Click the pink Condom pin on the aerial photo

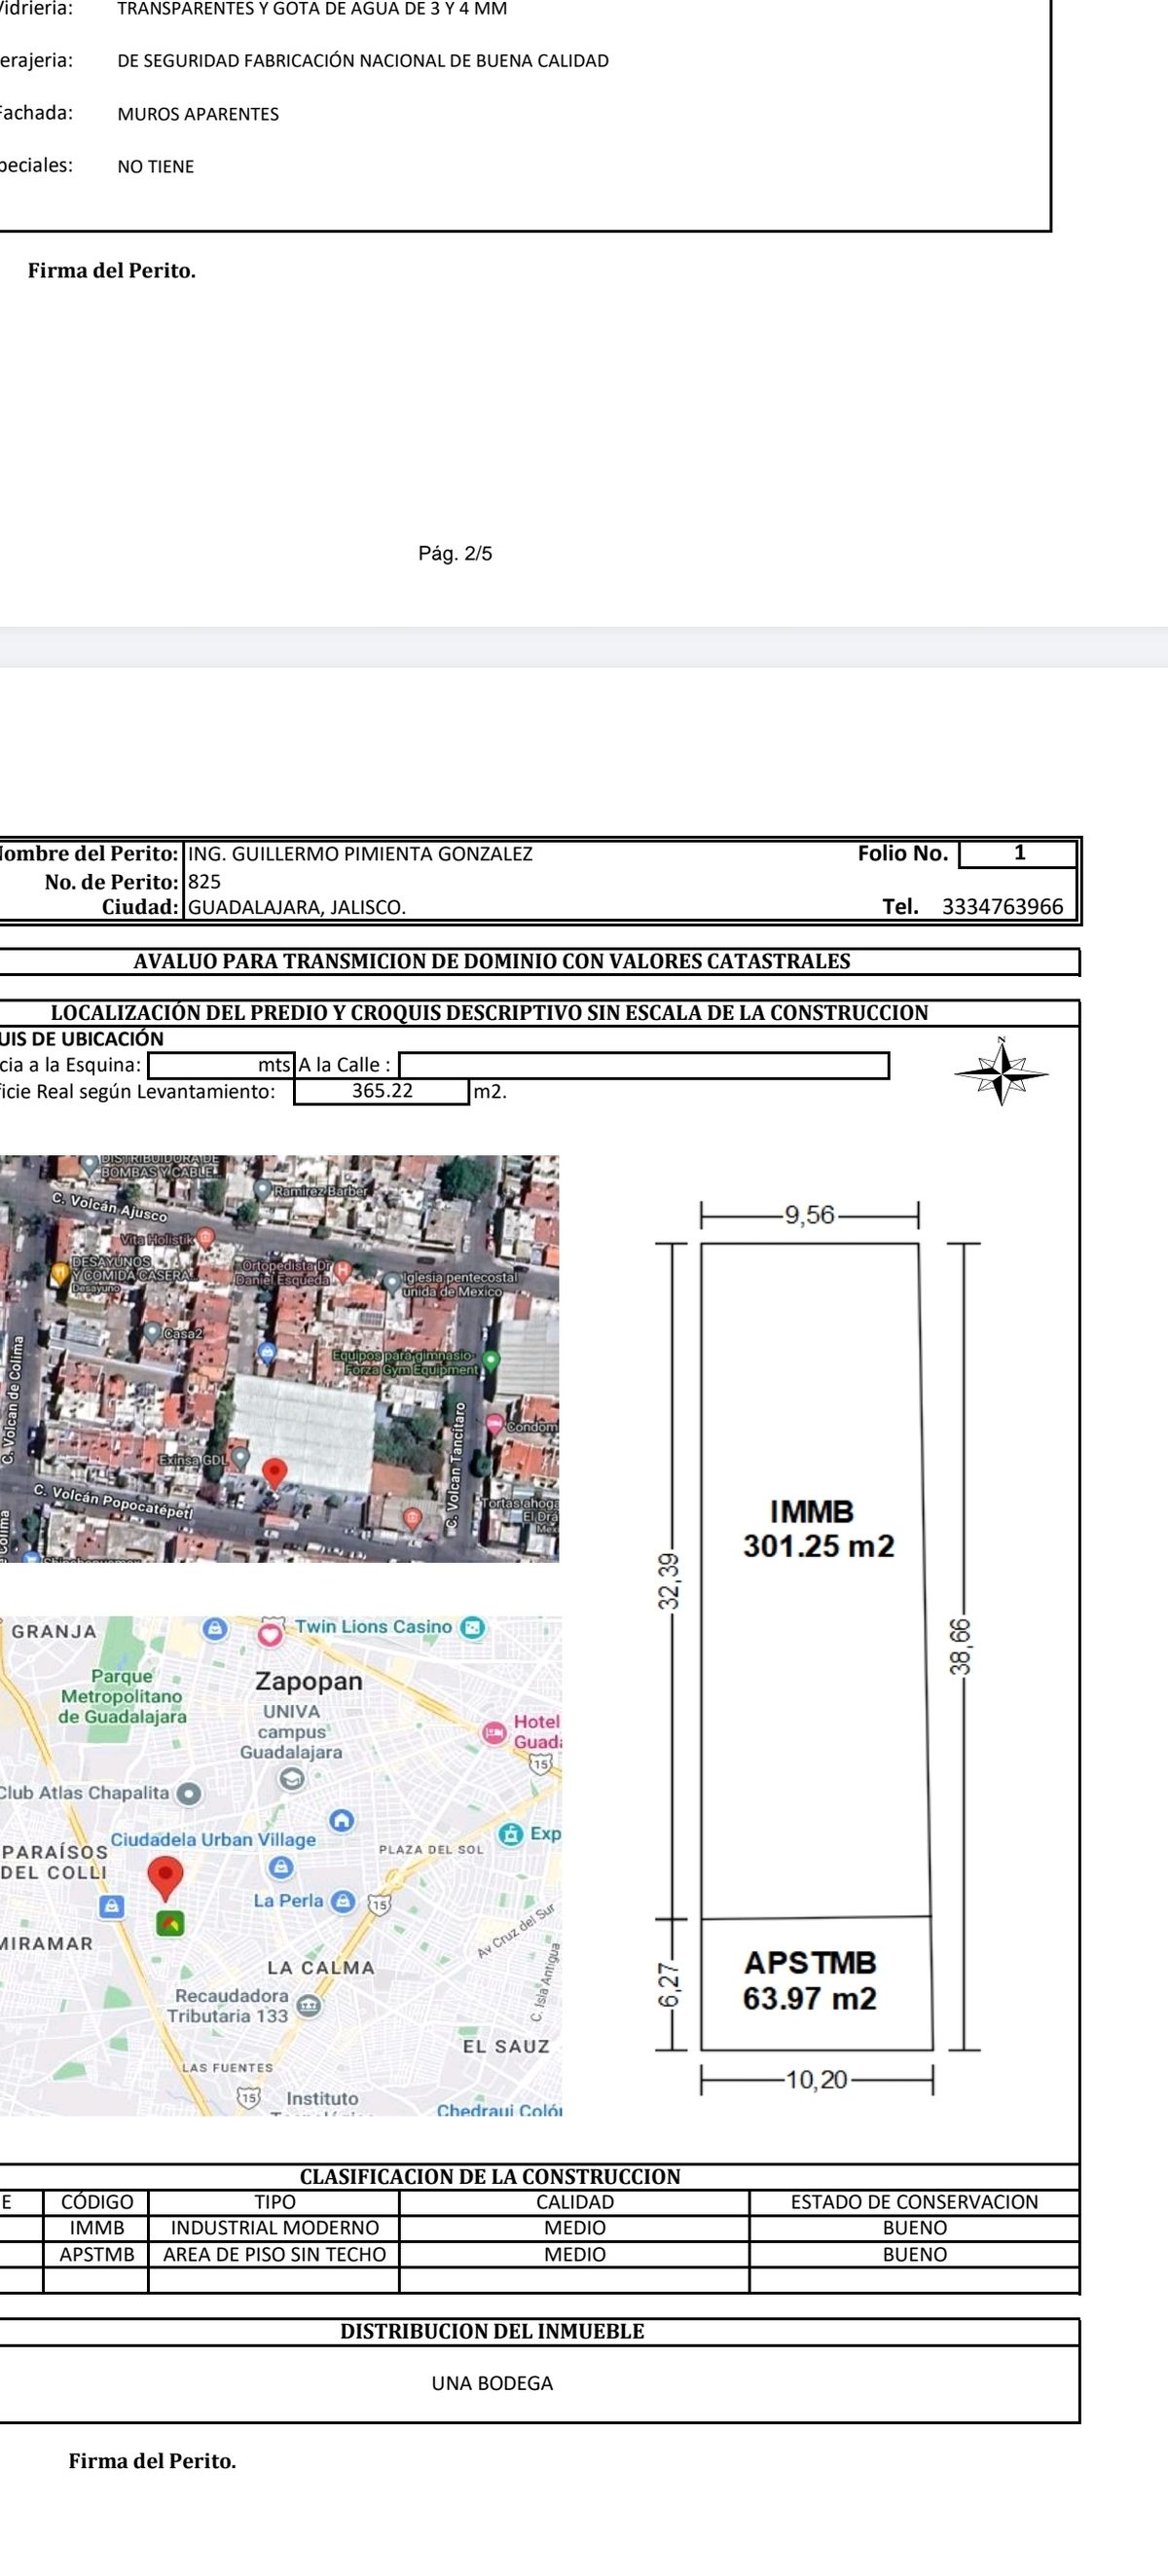click(x=495, y=1423)
